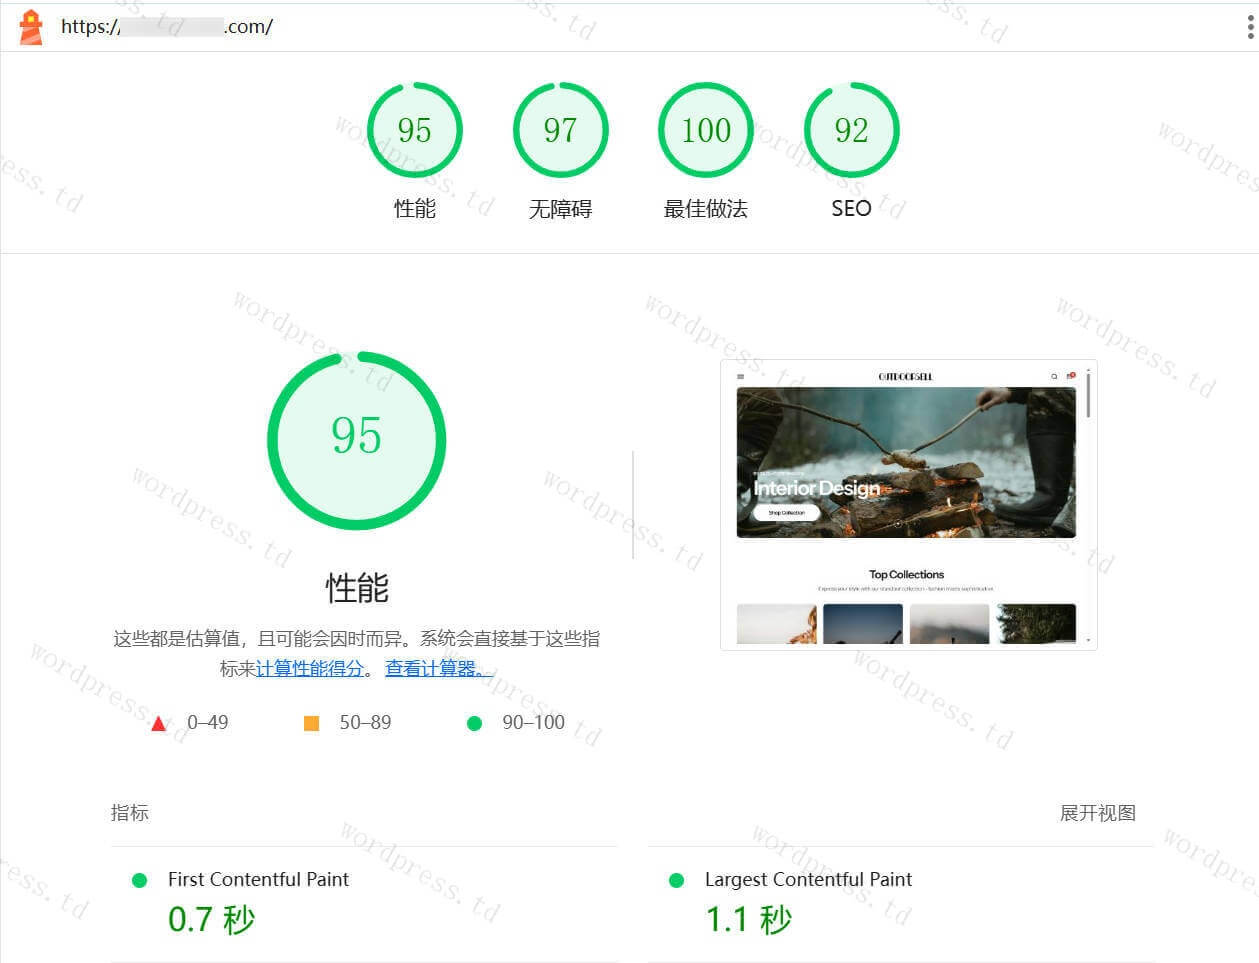Jump to Best Practices gauge showing 100
The image size is (1259, 963).
pyautogui.click(x=706, y=130)
